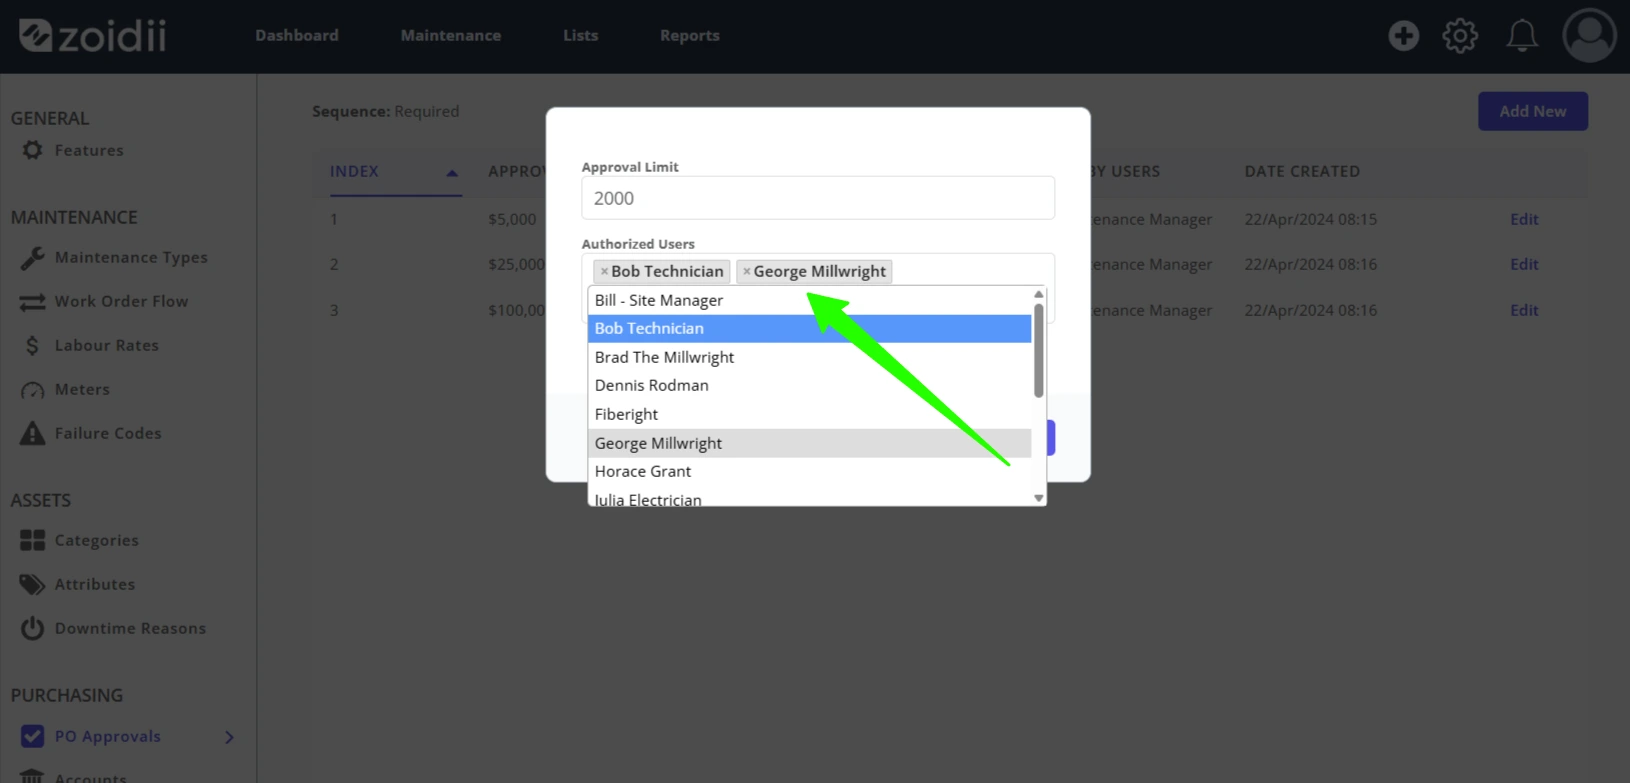This screenshot has height=783, width=1630.
Task: Click the dropdown list scroll-down arrow
Action: 1039,498
